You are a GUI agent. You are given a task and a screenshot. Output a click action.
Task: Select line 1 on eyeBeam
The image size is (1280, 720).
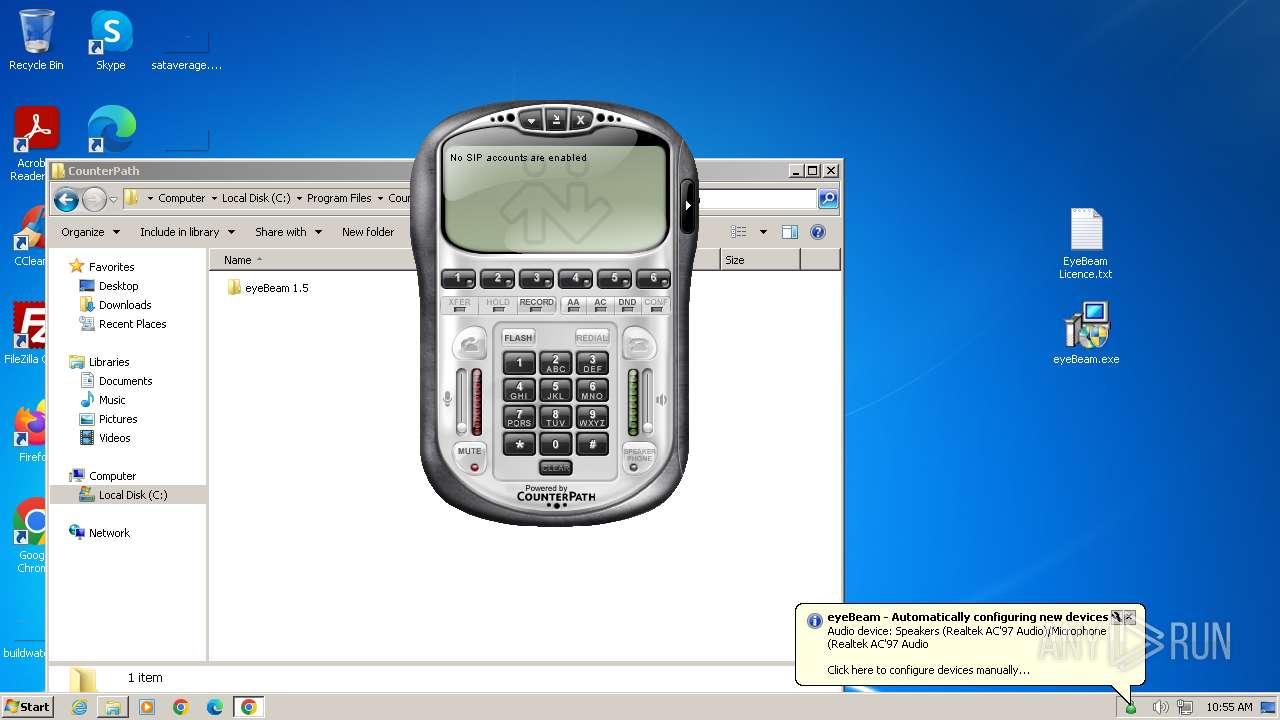pyautogui.click(x=458, y=279)
